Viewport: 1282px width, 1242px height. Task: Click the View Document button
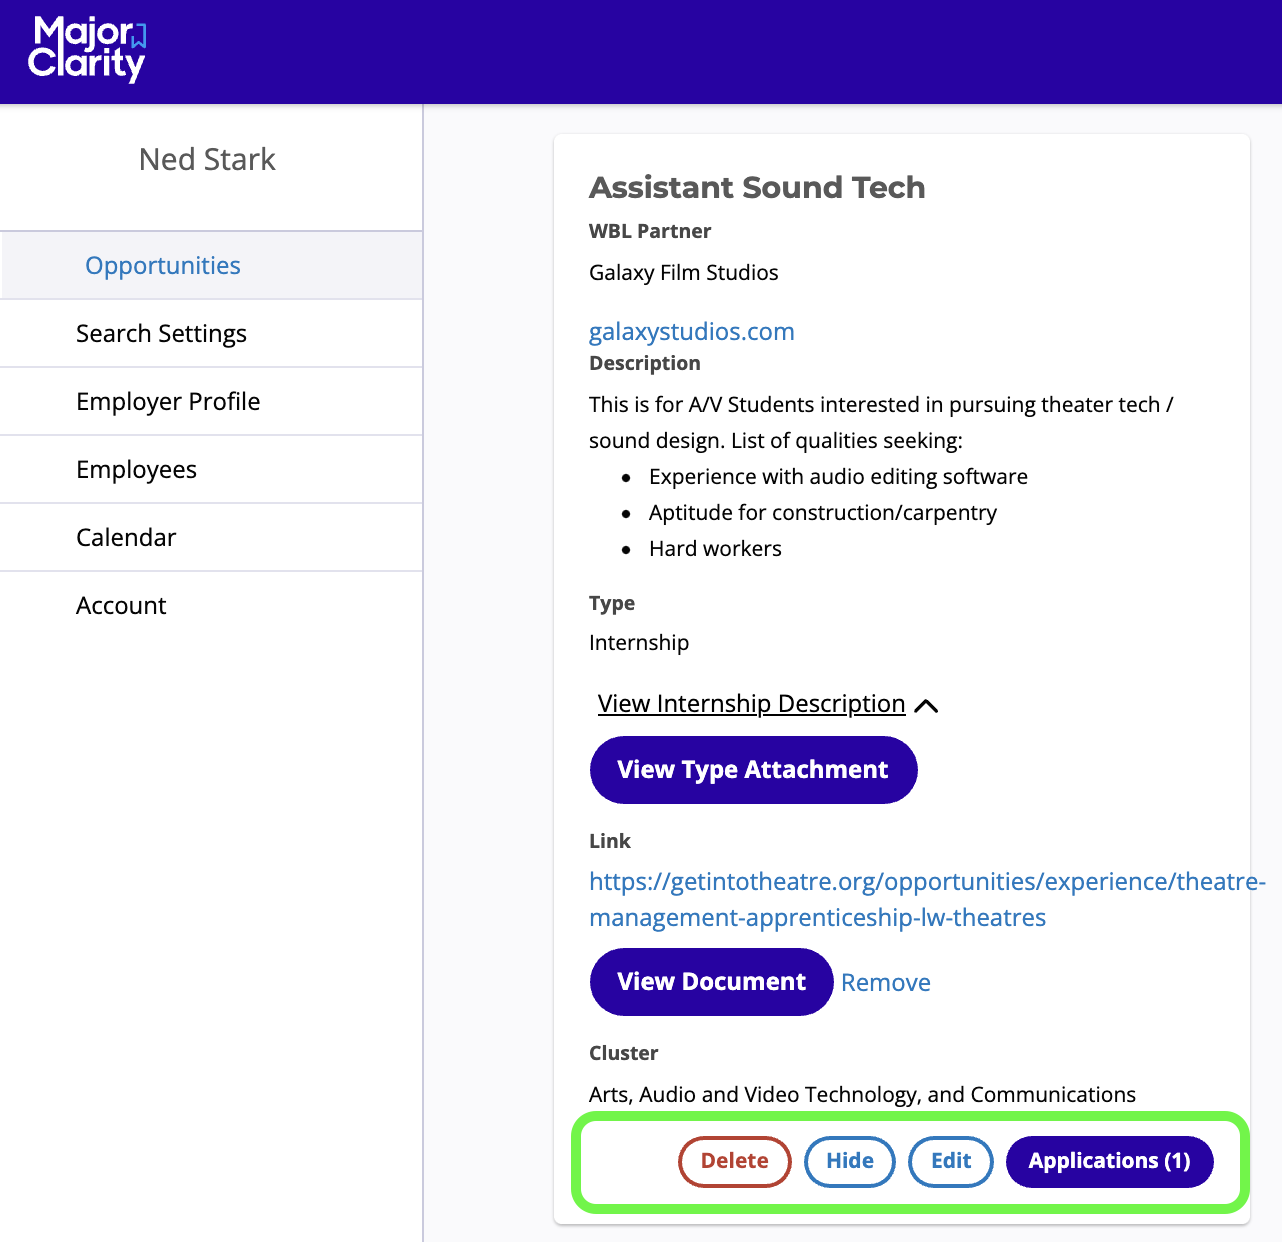[x=711, y=982]
